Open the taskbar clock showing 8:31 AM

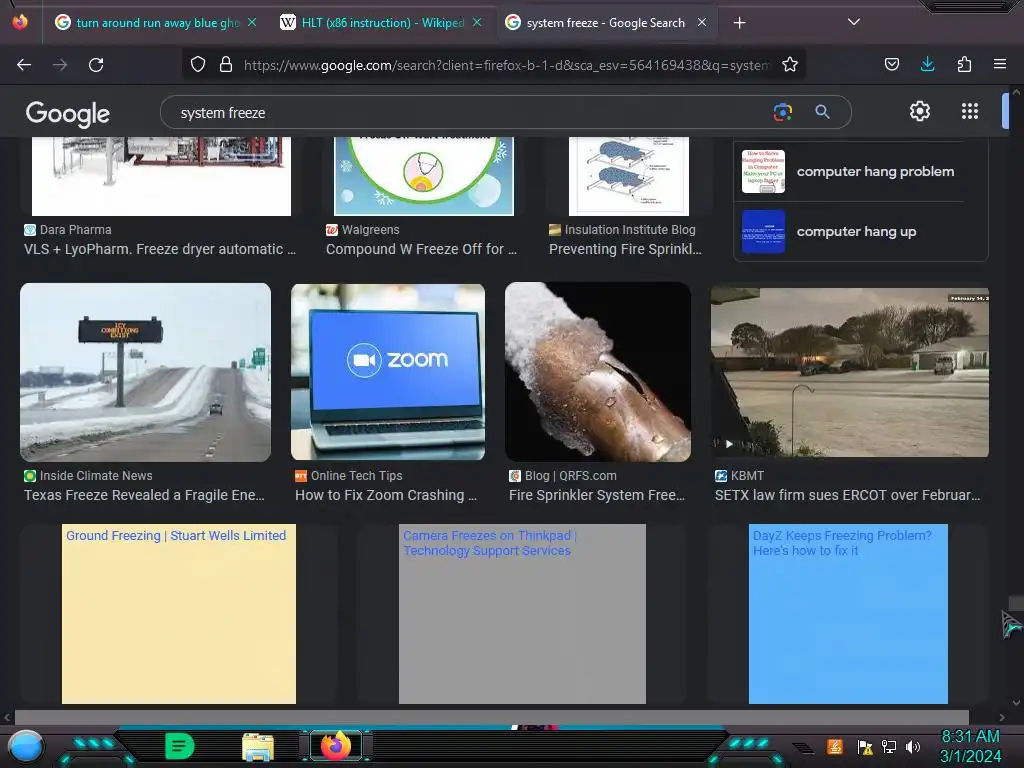[970, 746]
